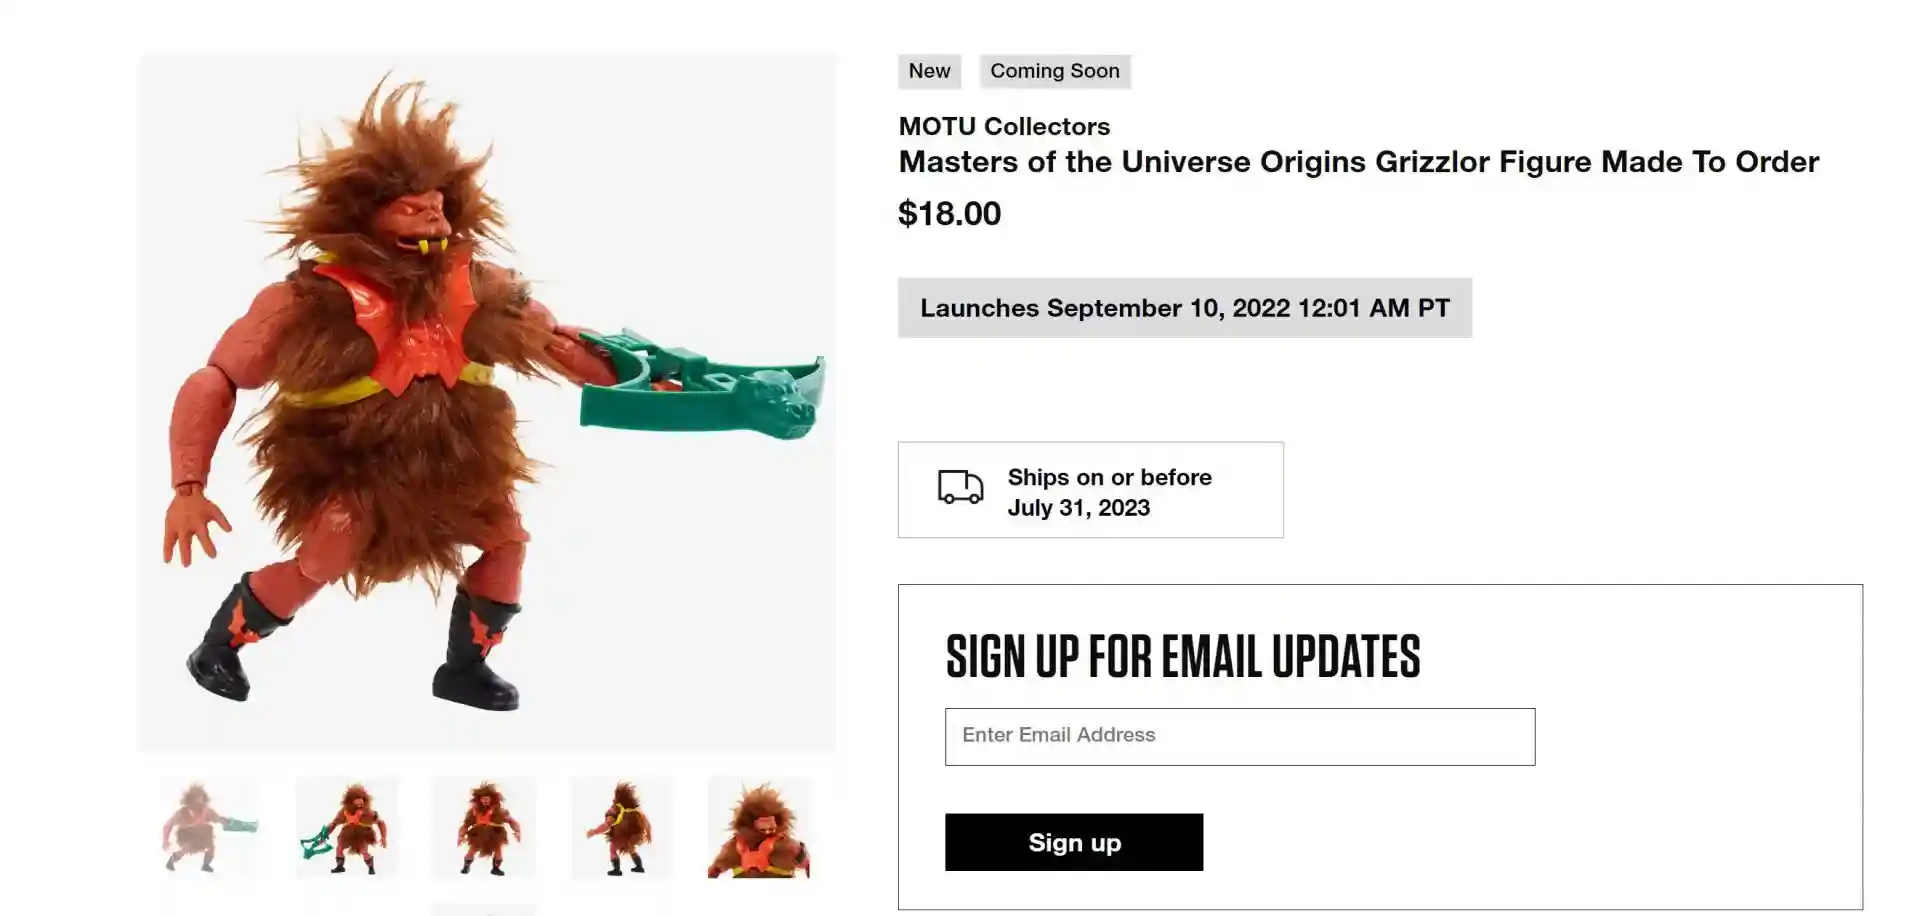Select the centered front-view figure thumbnail
Viewport: 1920px width, 916px height.
pyautogui.click(x=484, y=828)
